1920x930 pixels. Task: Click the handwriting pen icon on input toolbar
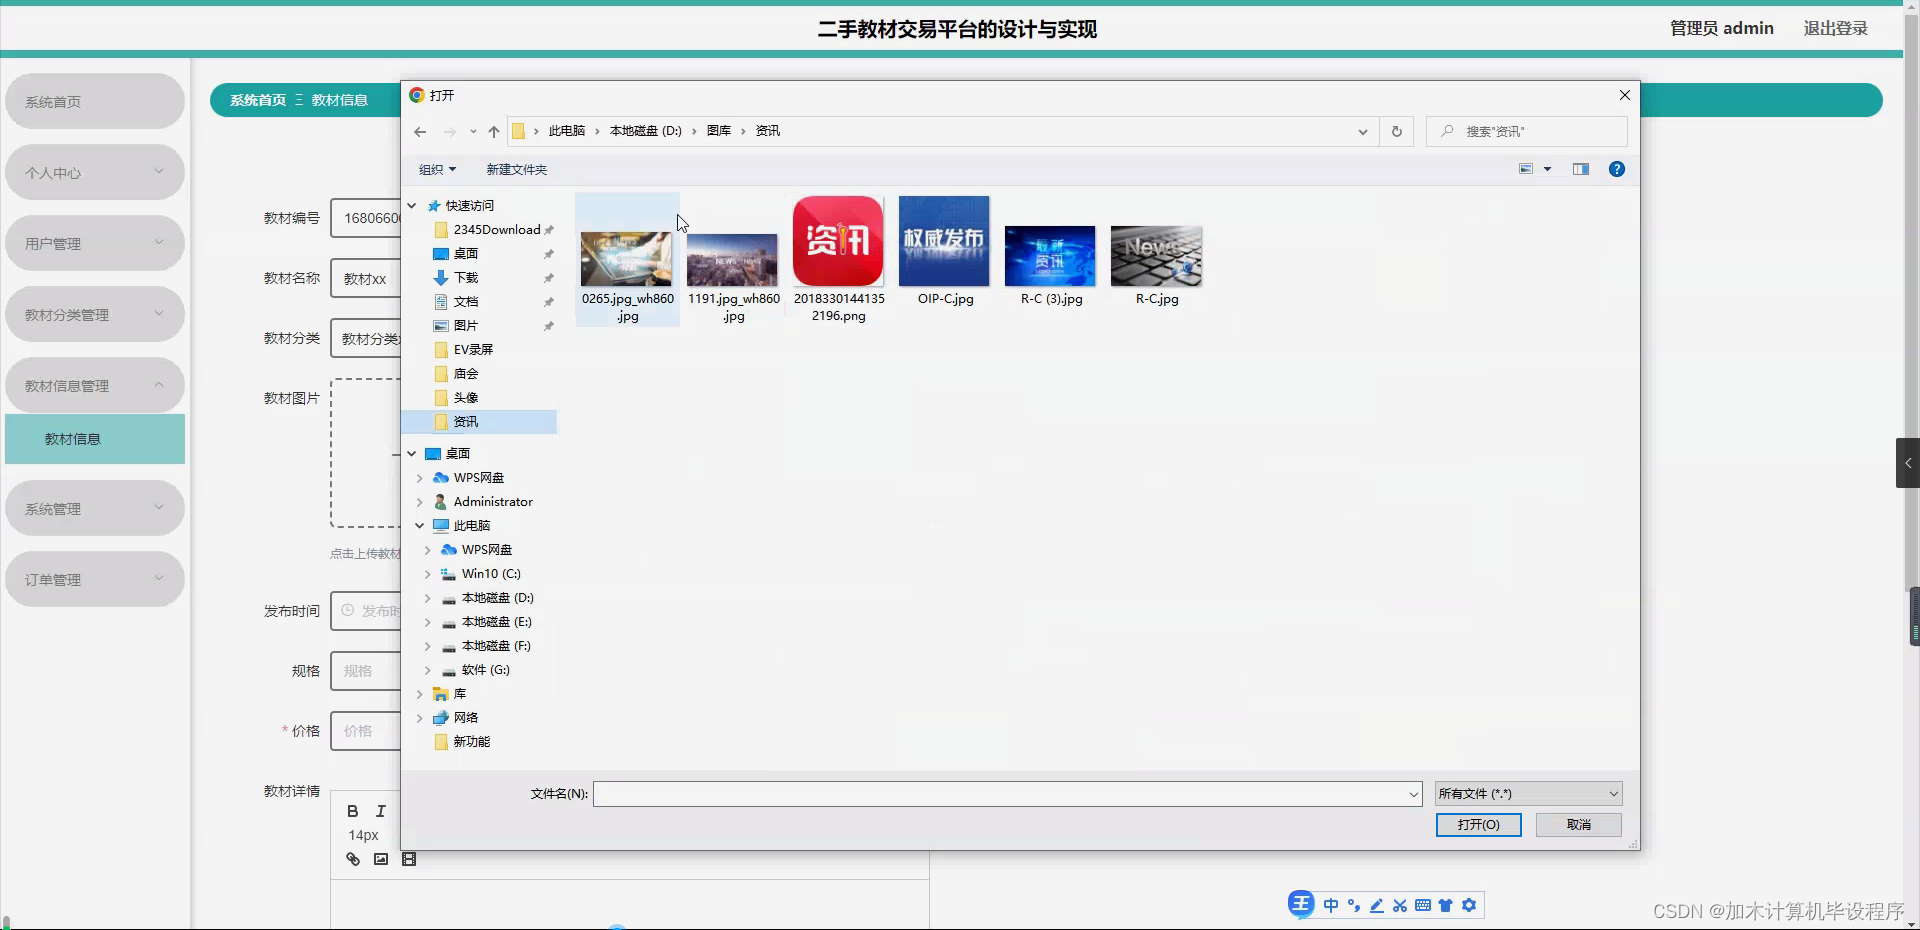(x=1376, y=906)
